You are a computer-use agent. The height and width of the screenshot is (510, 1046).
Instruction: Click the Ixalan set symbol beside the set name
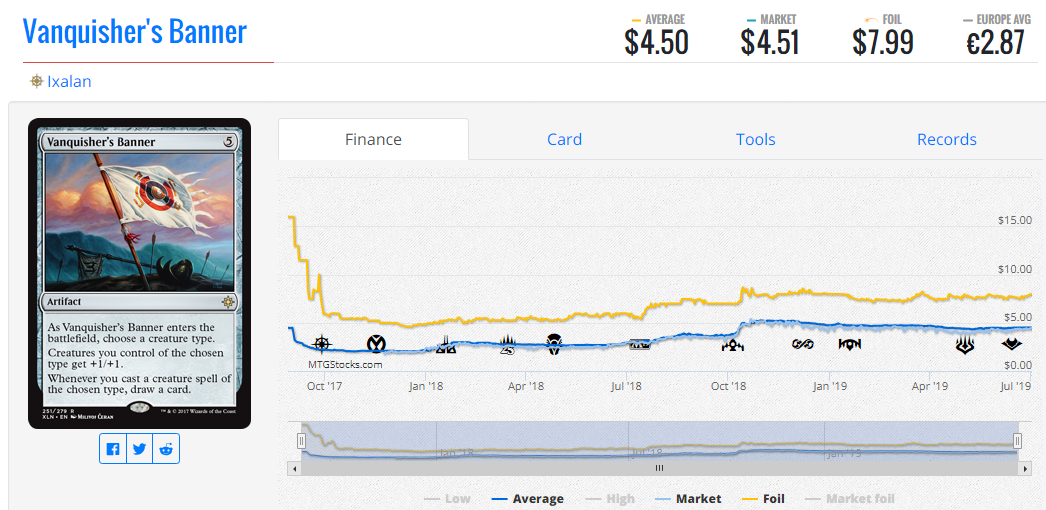pos(37,81)
